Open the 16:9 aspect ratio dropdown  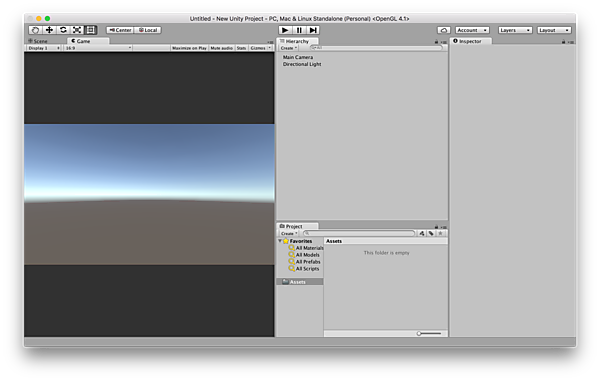click(98, 48)
